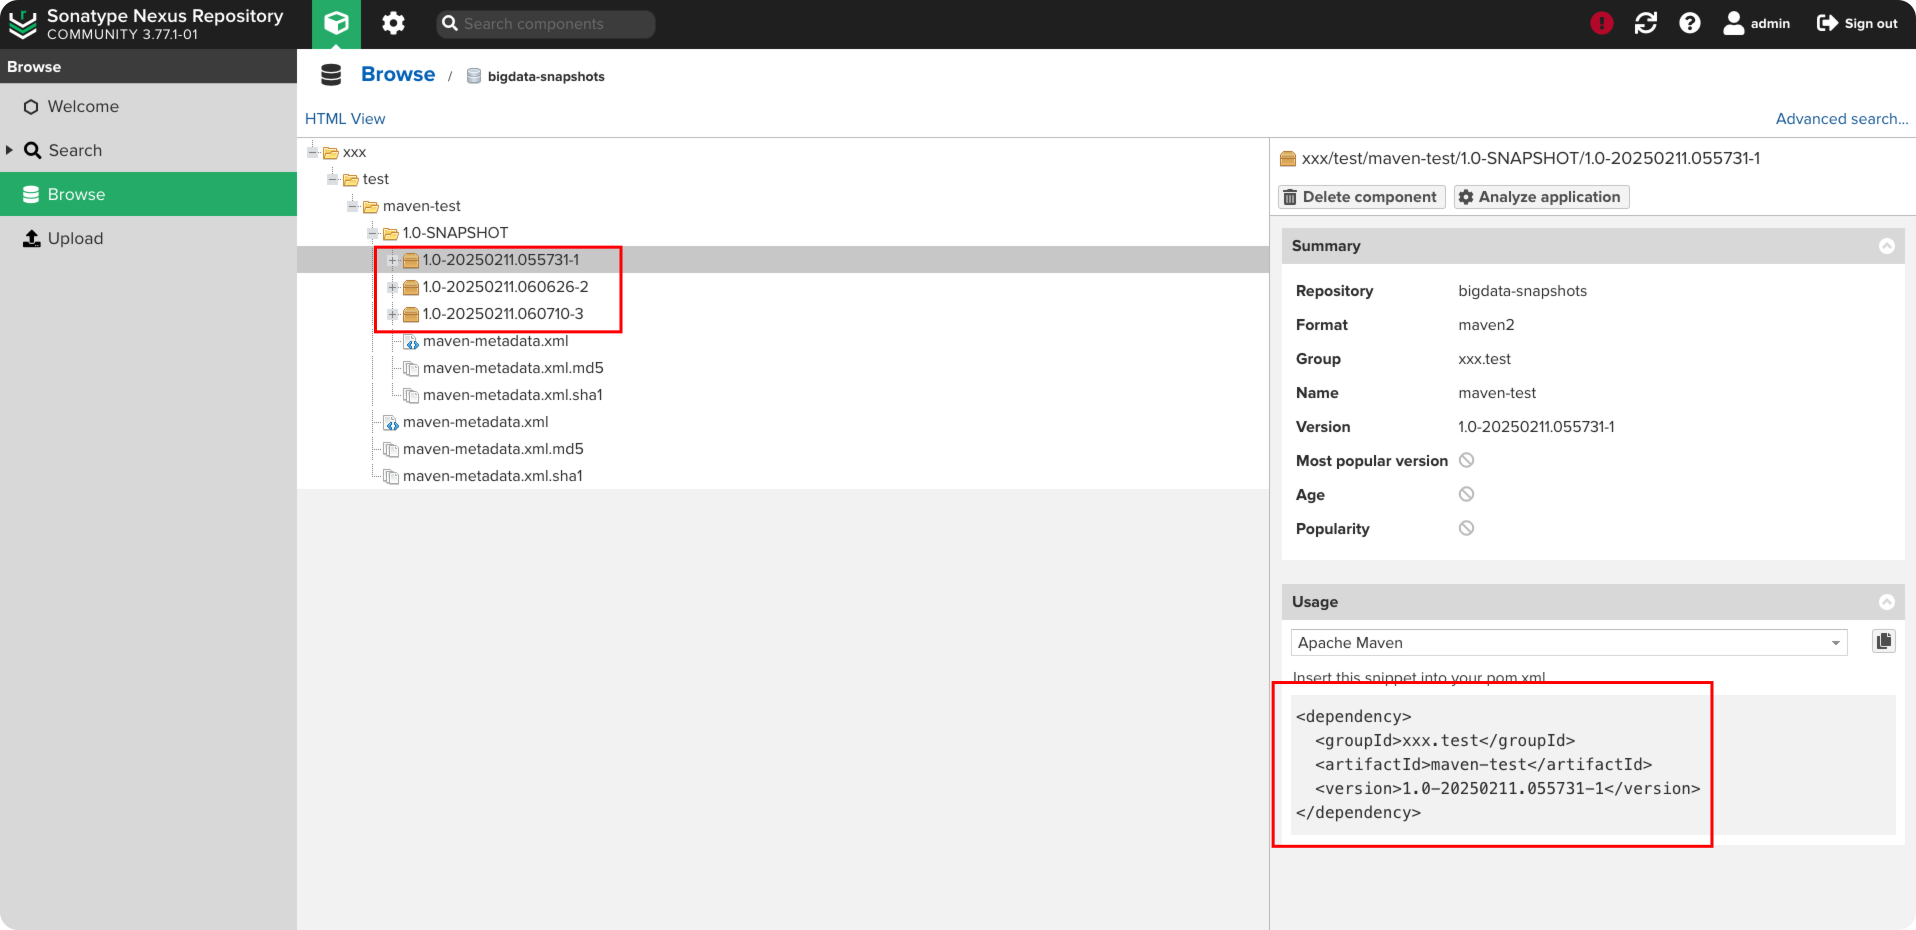Collapse the maven-test folder node
1916x930 pixels.
click(353, 206)
